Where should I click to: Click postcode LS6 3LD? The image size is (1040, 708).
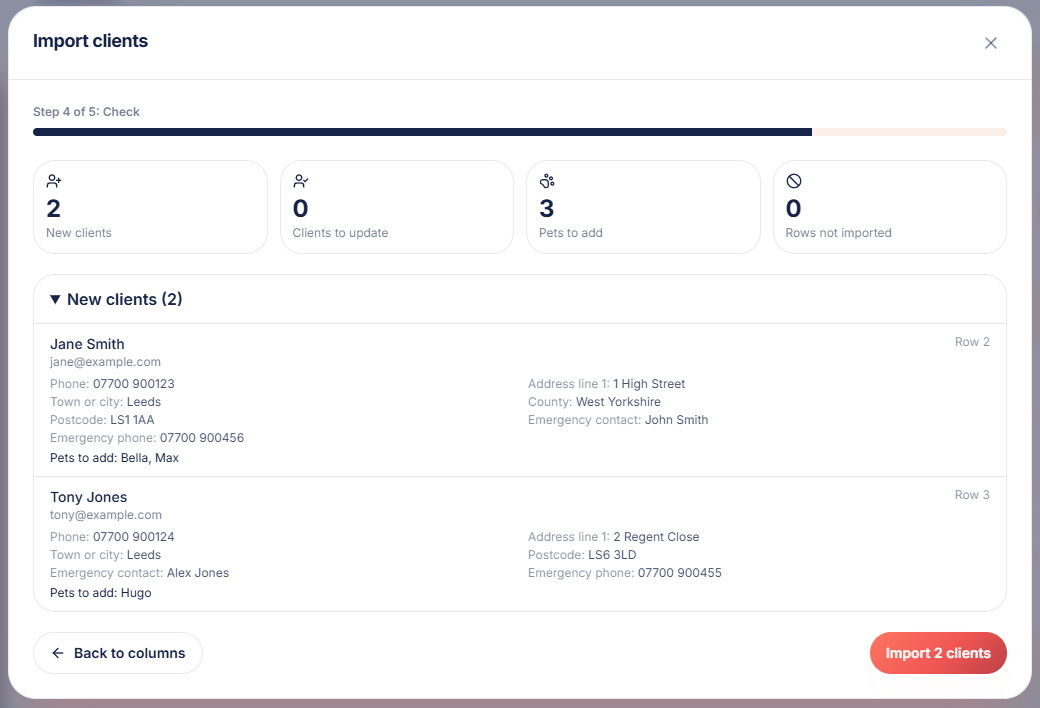pos(612,555)
